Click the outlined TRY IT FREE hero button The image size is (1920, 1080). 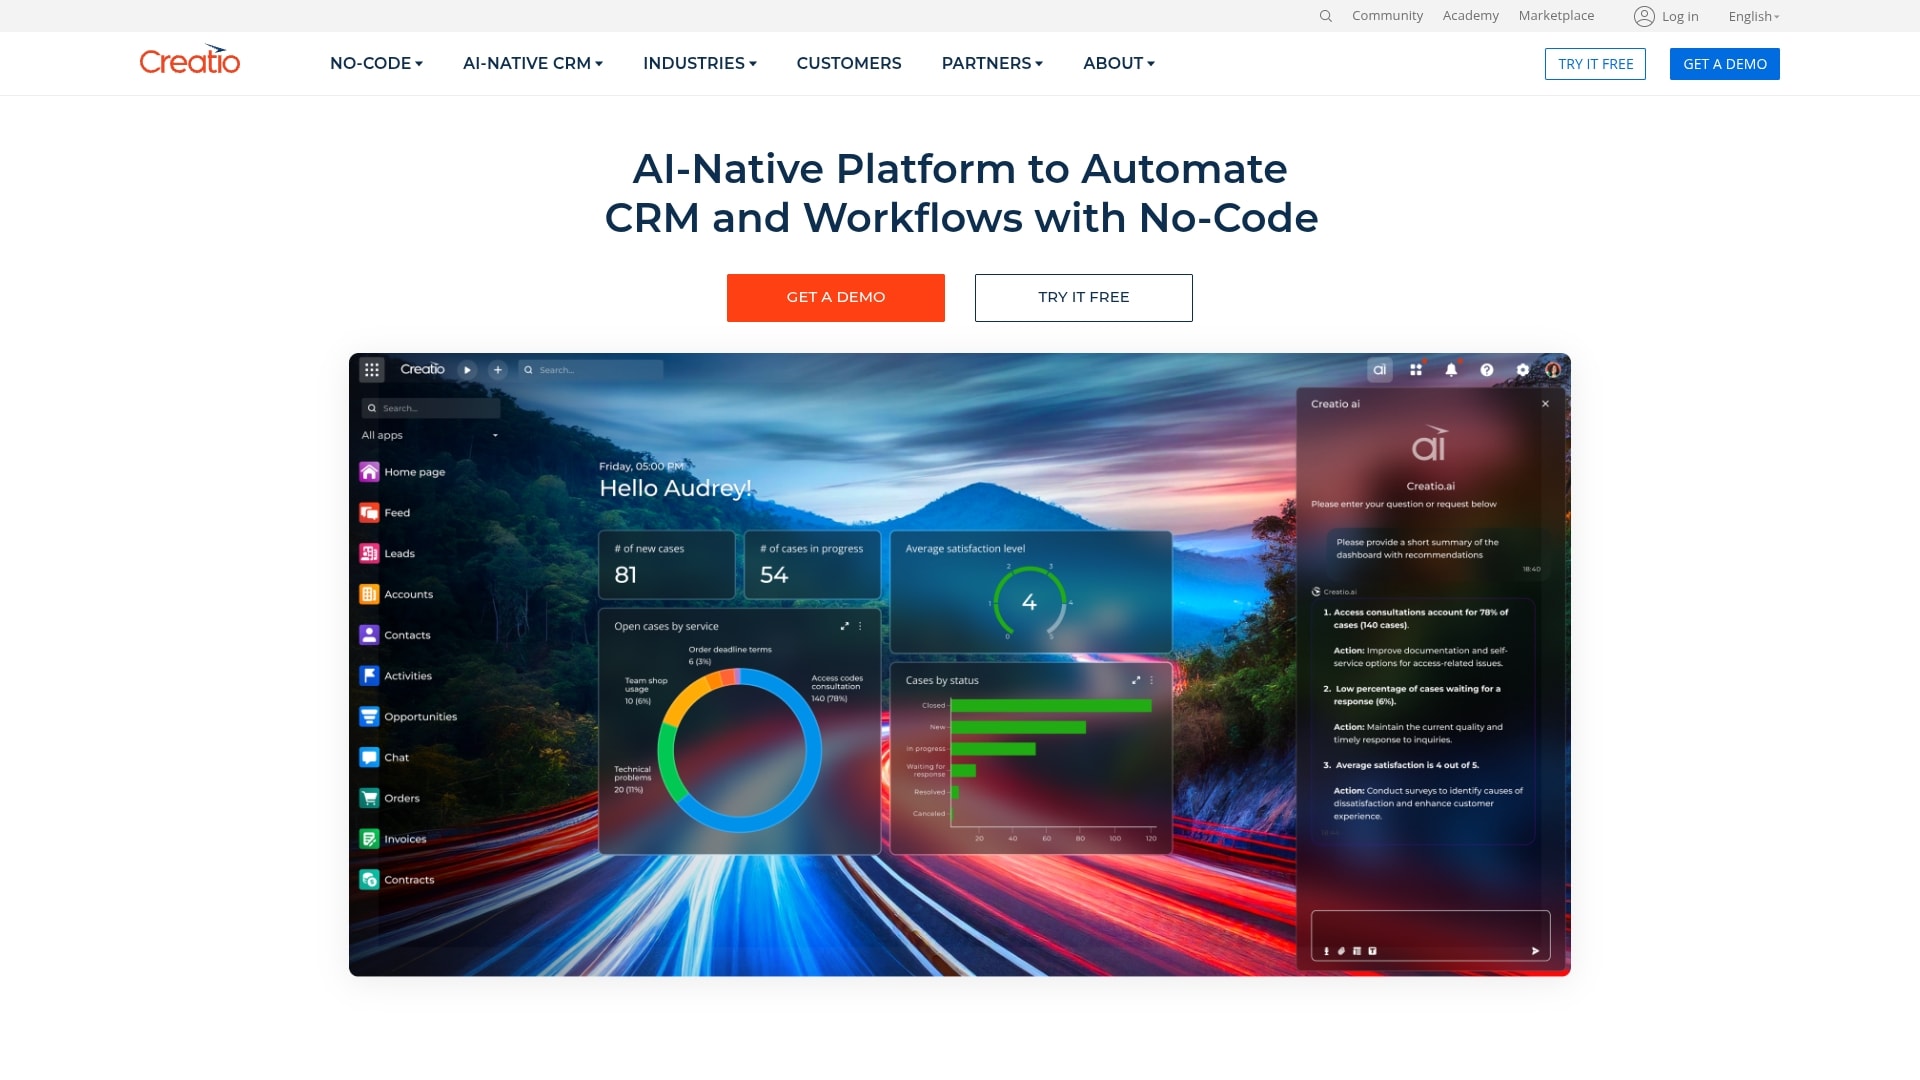pyautogui.click(x=1083, y=297)
